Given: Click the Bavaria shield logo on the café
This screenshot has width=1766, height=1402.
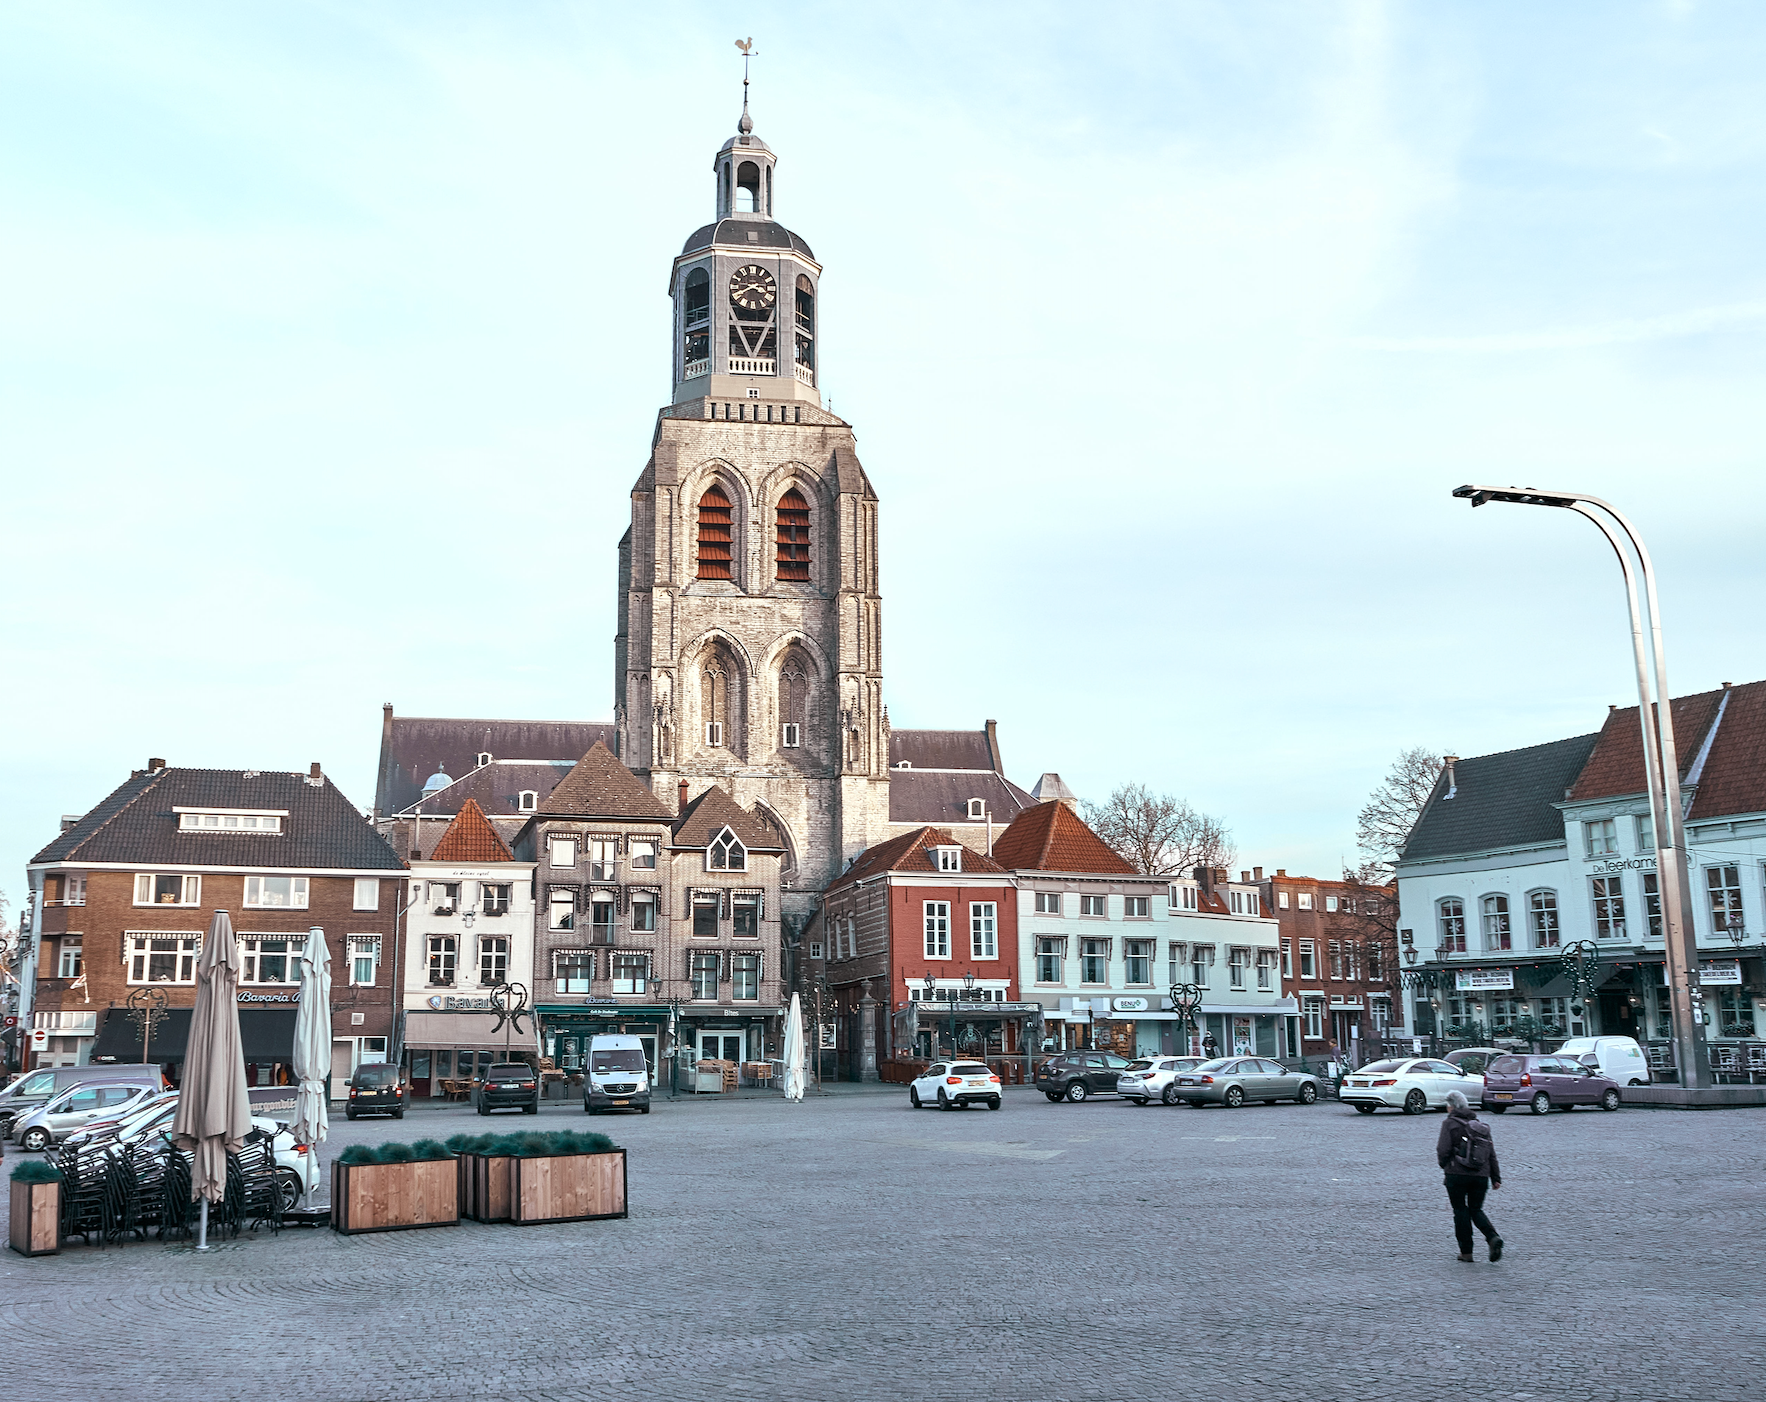Looking at the screenshot, I should point(433,1000).
